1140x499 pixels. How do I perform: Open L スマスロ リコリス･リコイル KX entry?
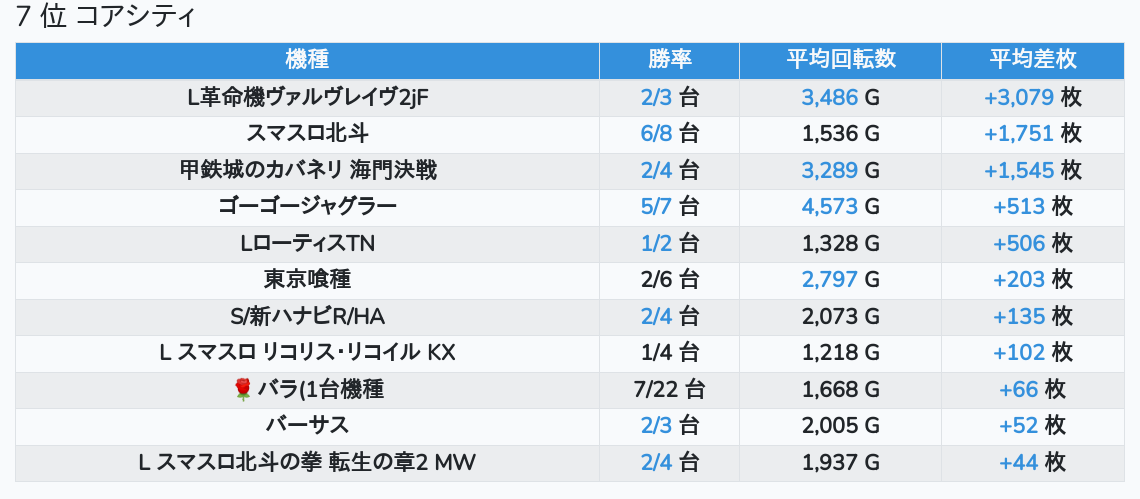[308, 353]
